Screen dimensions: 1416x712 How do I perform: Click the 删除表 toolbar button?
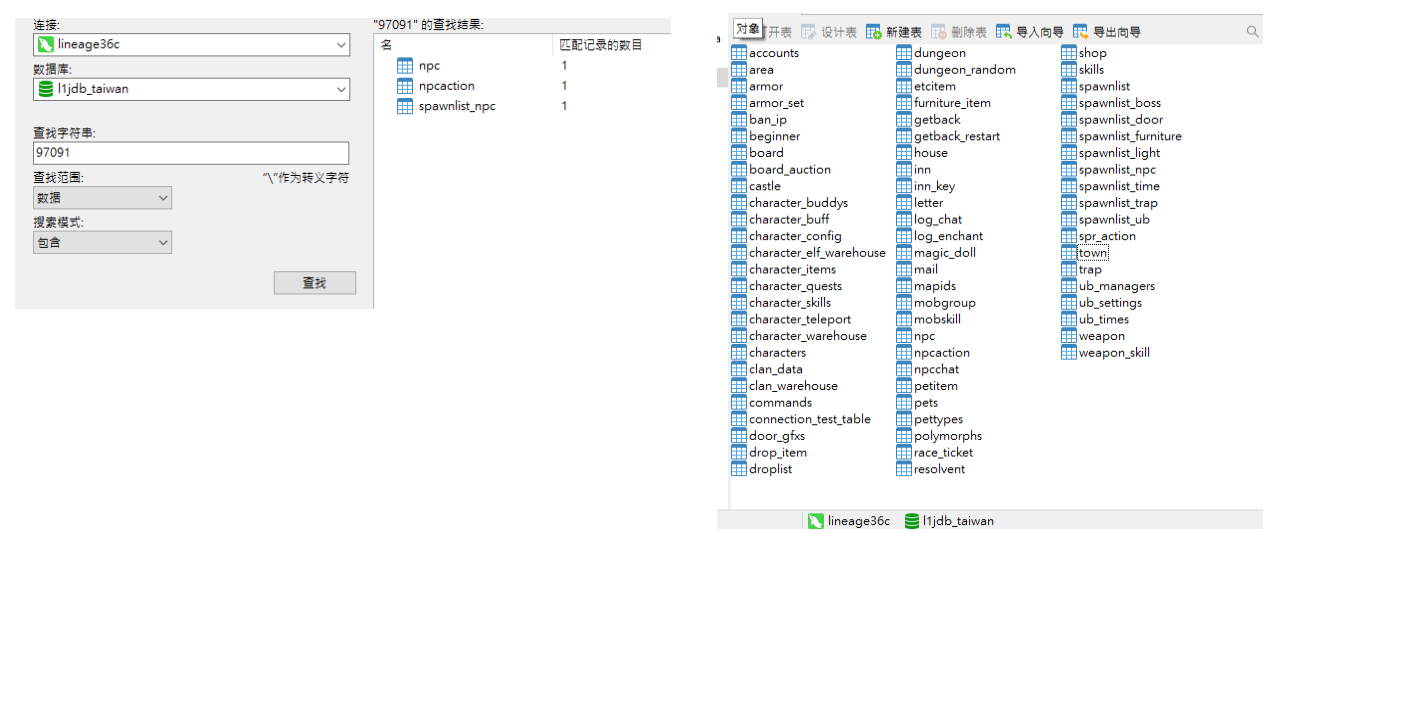pos(959,32)
